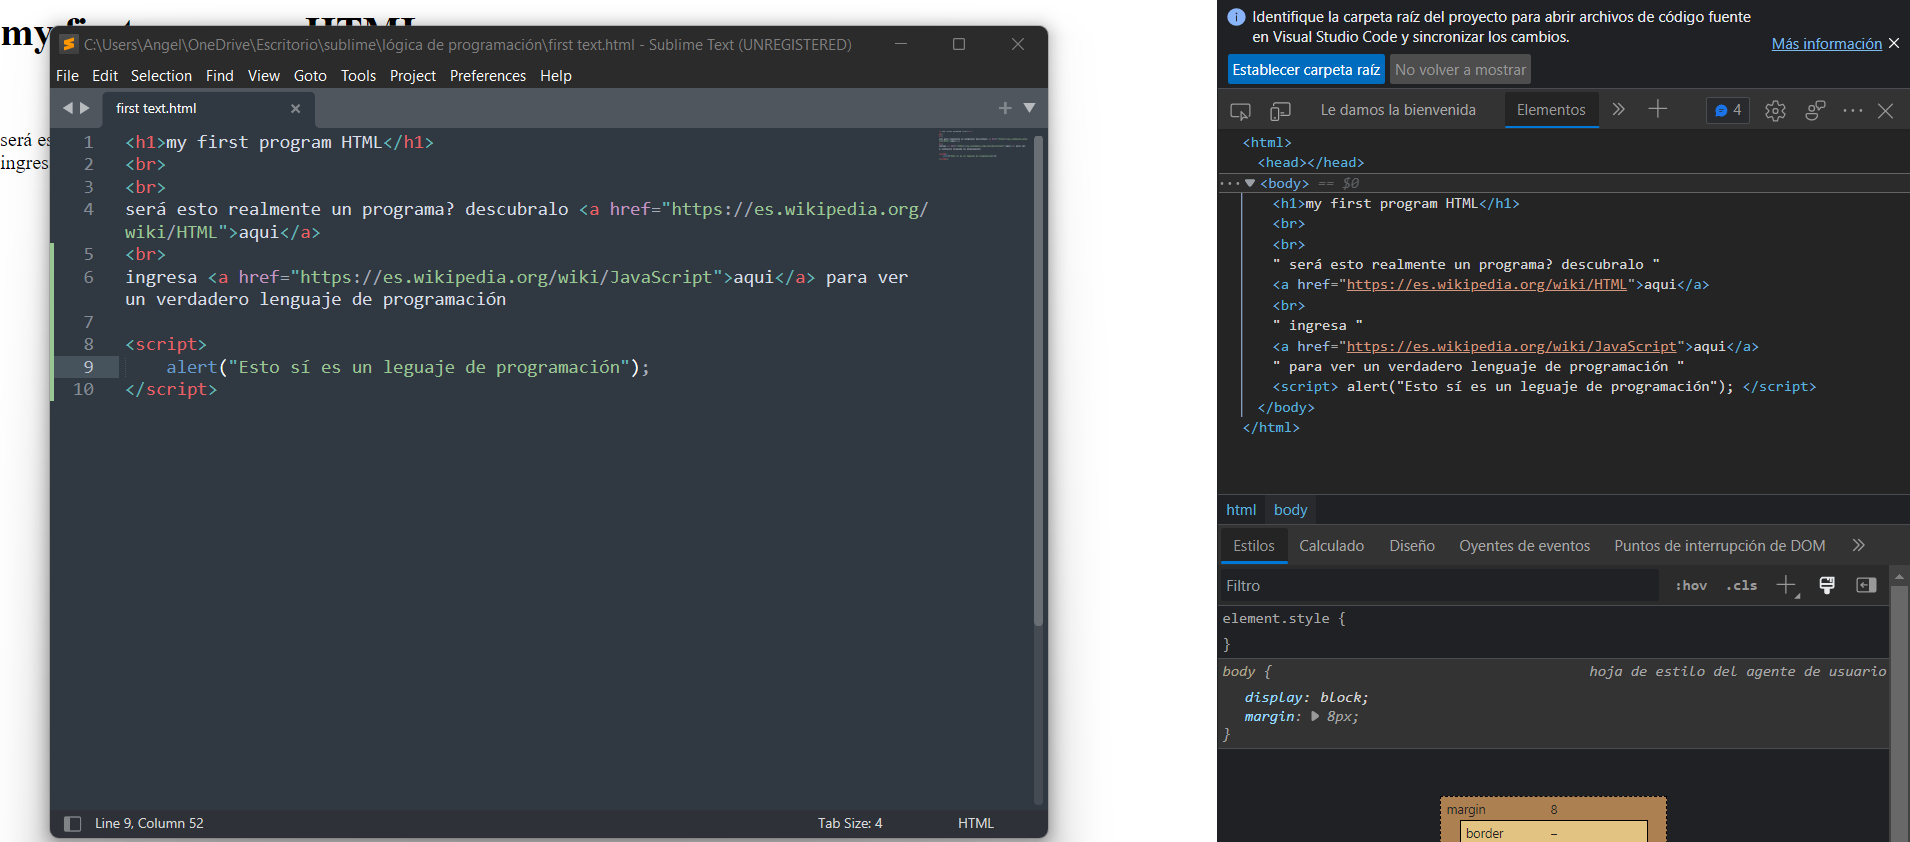Toggle Sublime side bar status icon
Viewport: 1910px width, 842px height.
coord(72,824)
